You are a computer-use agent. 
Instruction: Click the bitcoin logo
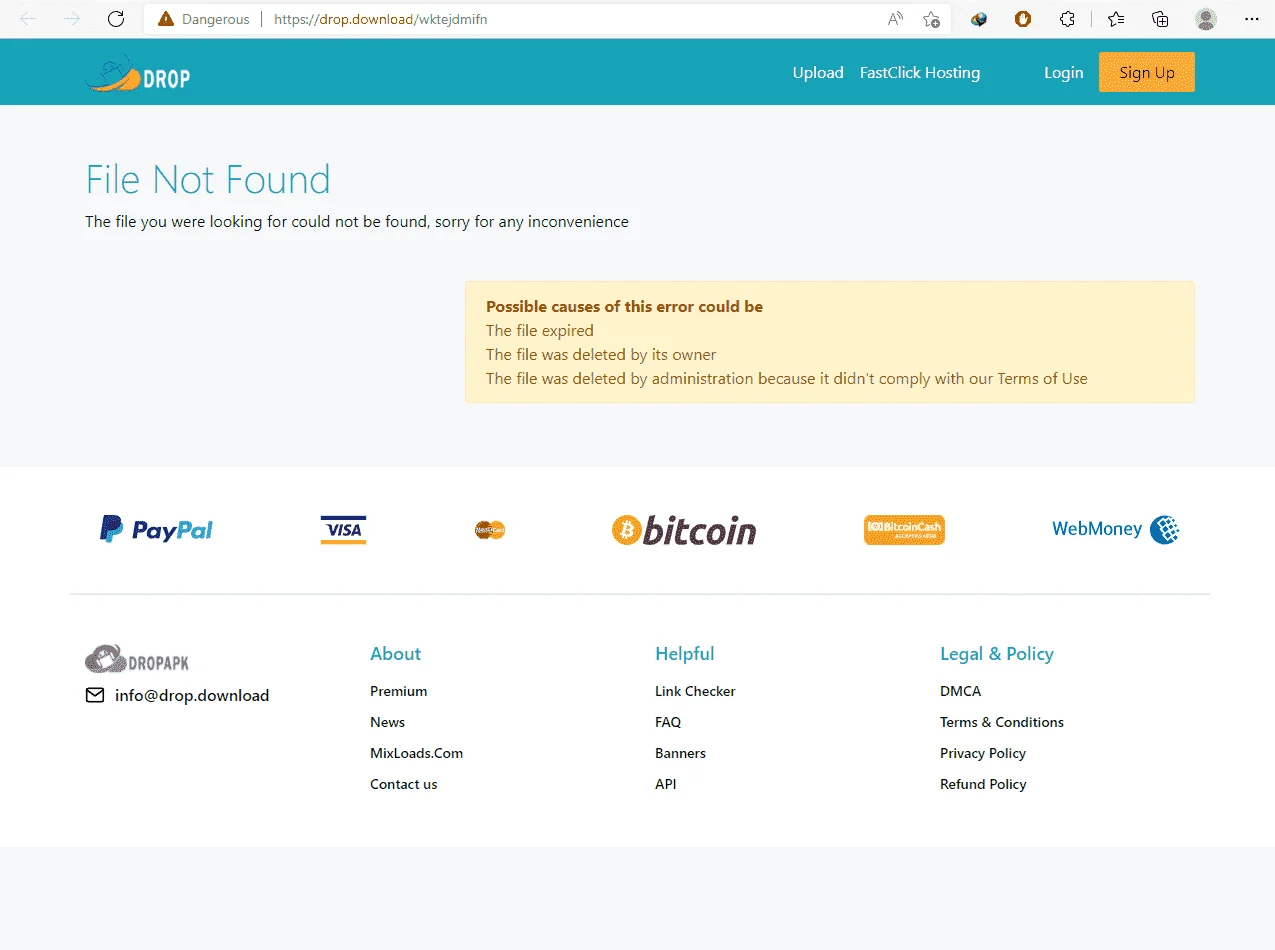pyautogui.click(x=684, y=530)
